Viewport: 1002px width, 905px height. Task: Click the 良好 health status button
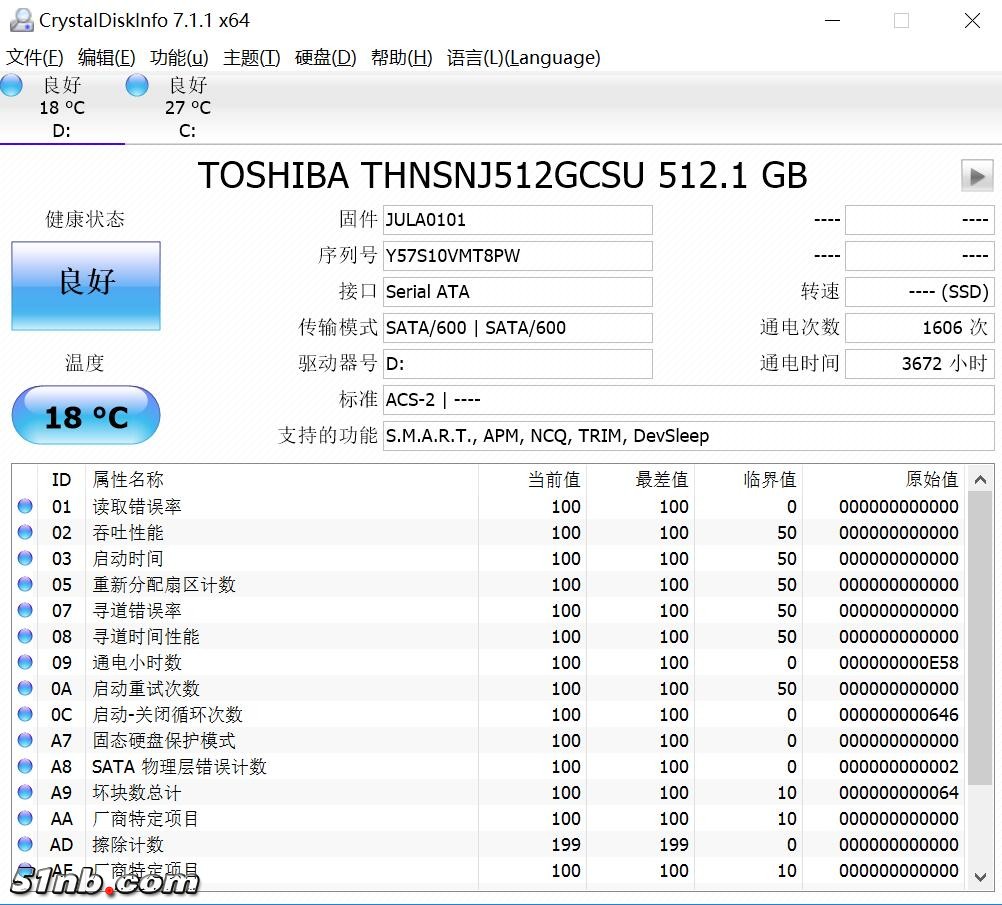[x=86, y=285]
